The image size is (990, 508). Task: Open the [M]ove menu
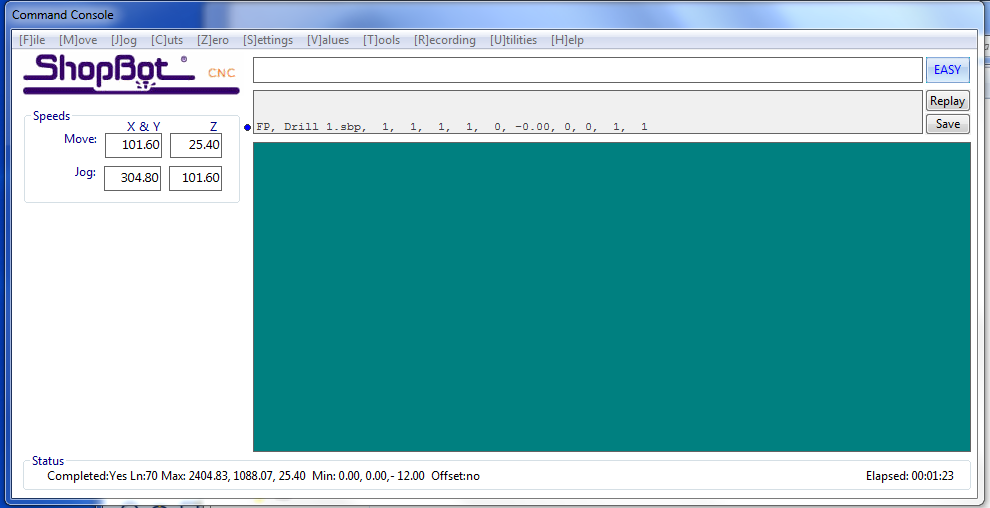(x=78, y=40)
